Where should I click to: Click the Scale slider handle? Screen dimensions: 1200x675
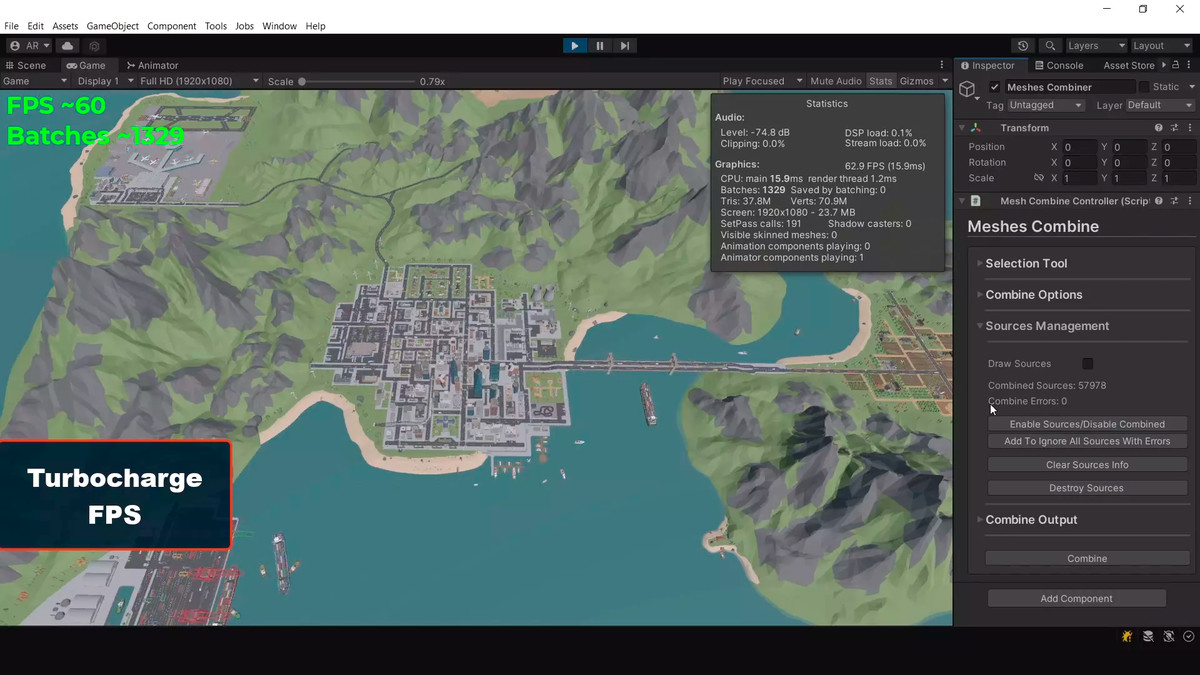(302, 81)
